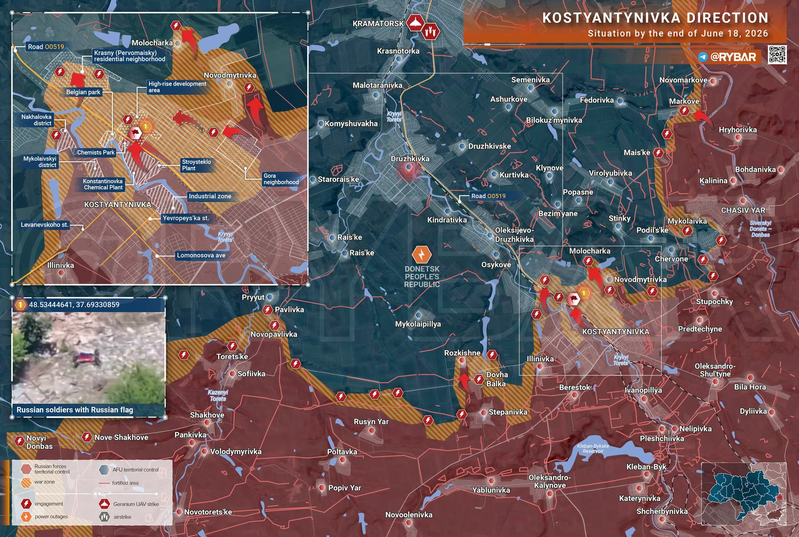Click the Belgian park label in inset
Screen dimensions: 799x537
tap(83, 92)
